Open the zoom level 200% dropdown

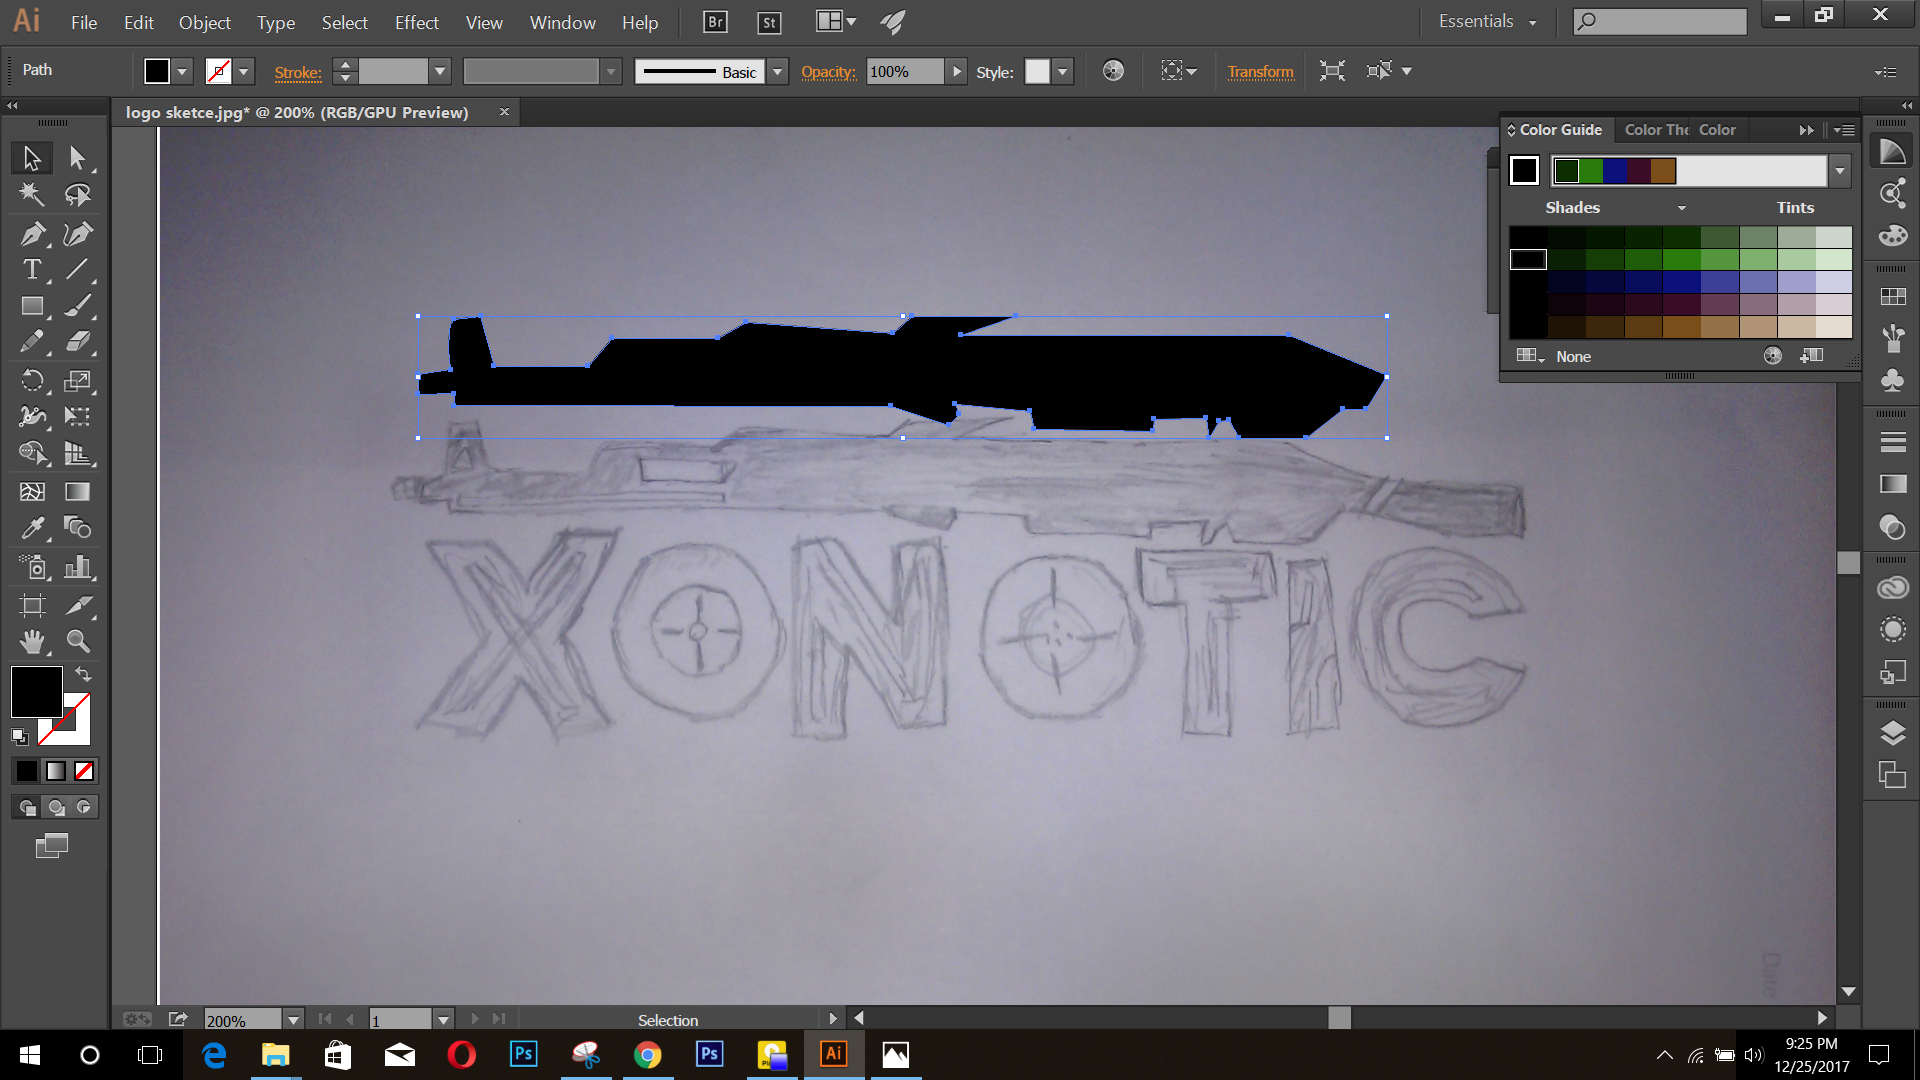coord(293,1020)
